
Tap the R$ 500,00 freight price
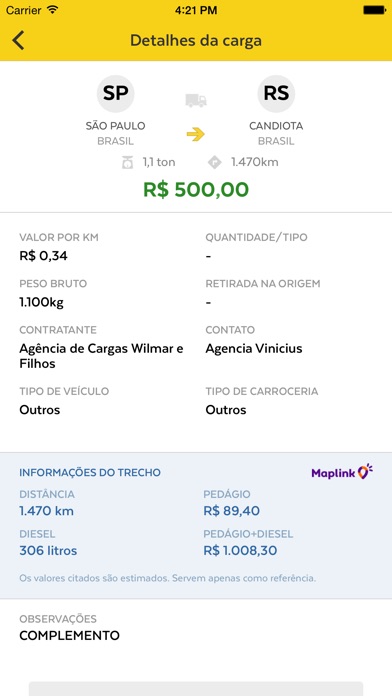[196, 190]
